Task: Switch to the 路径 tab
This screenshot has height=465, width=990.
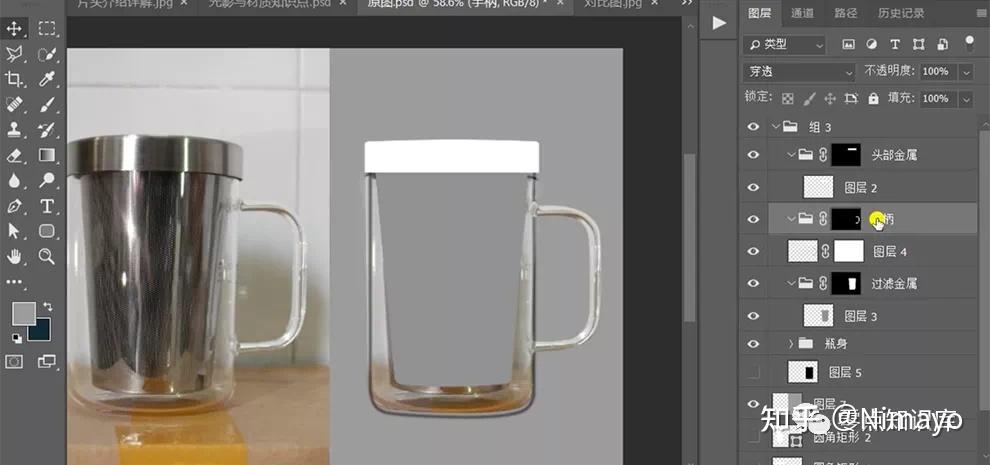Action: pyautogui.click(x=845, y=13)
